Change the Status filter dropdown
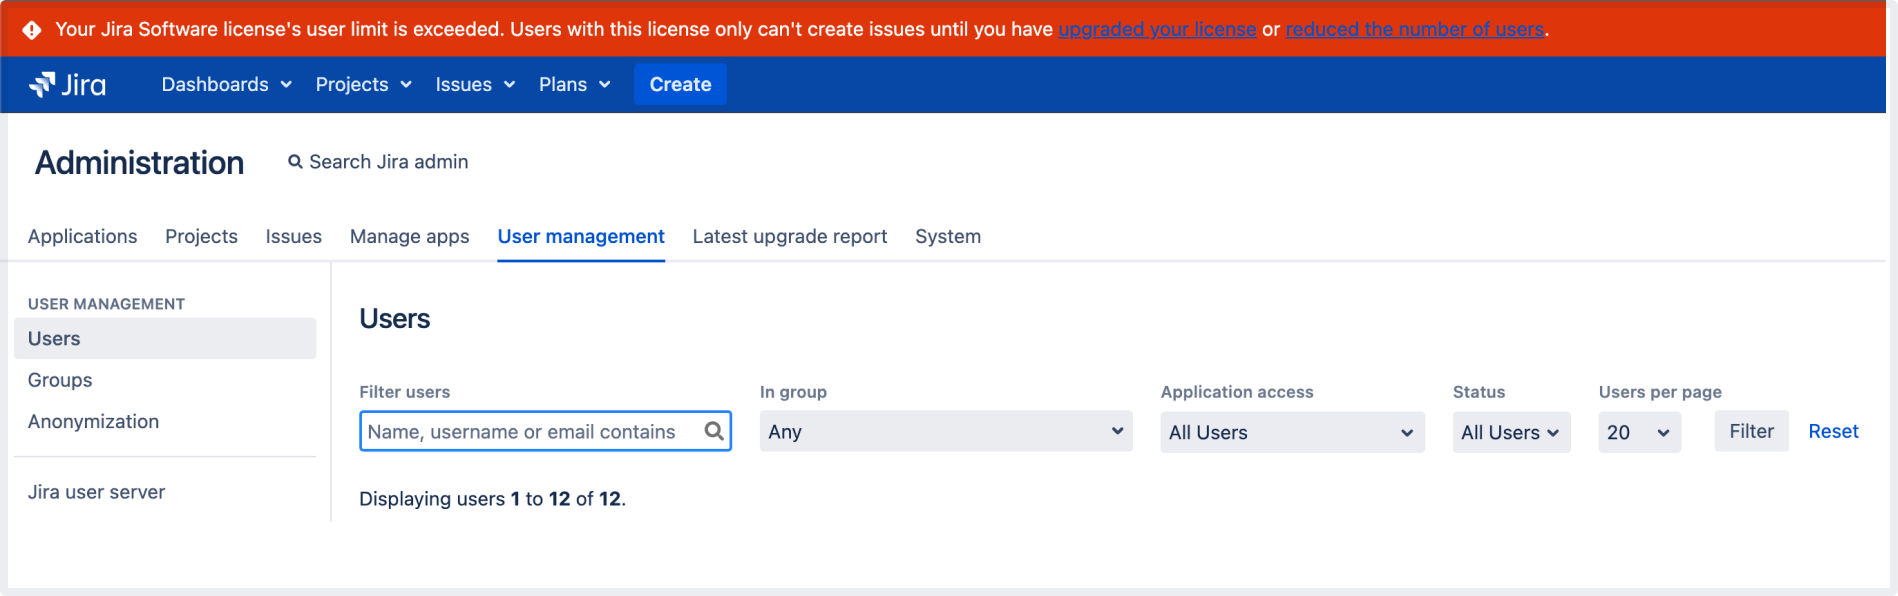Screen dimensions: 1898x596 pyautogui.click(x=1510, y=433)
